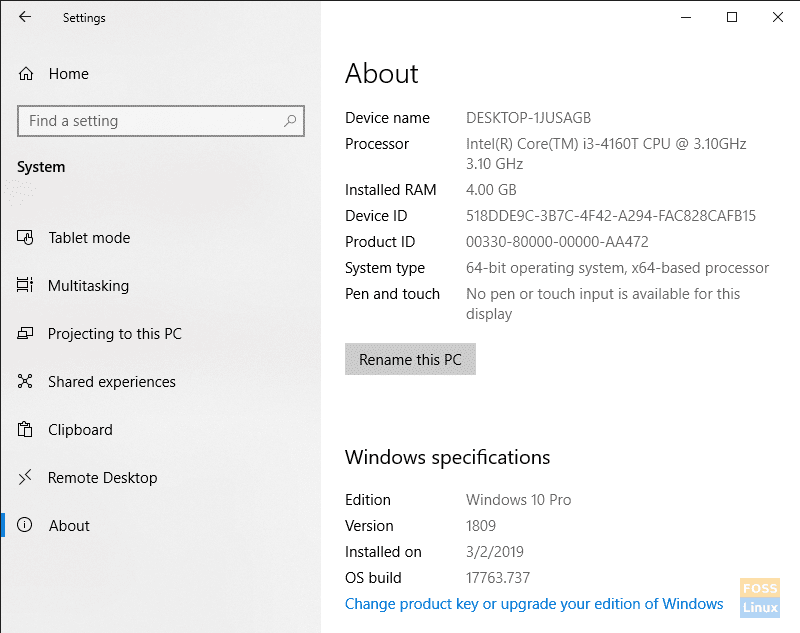Click the Remote Desktop icon
The image size is (800, 633).
pos(25,477)
